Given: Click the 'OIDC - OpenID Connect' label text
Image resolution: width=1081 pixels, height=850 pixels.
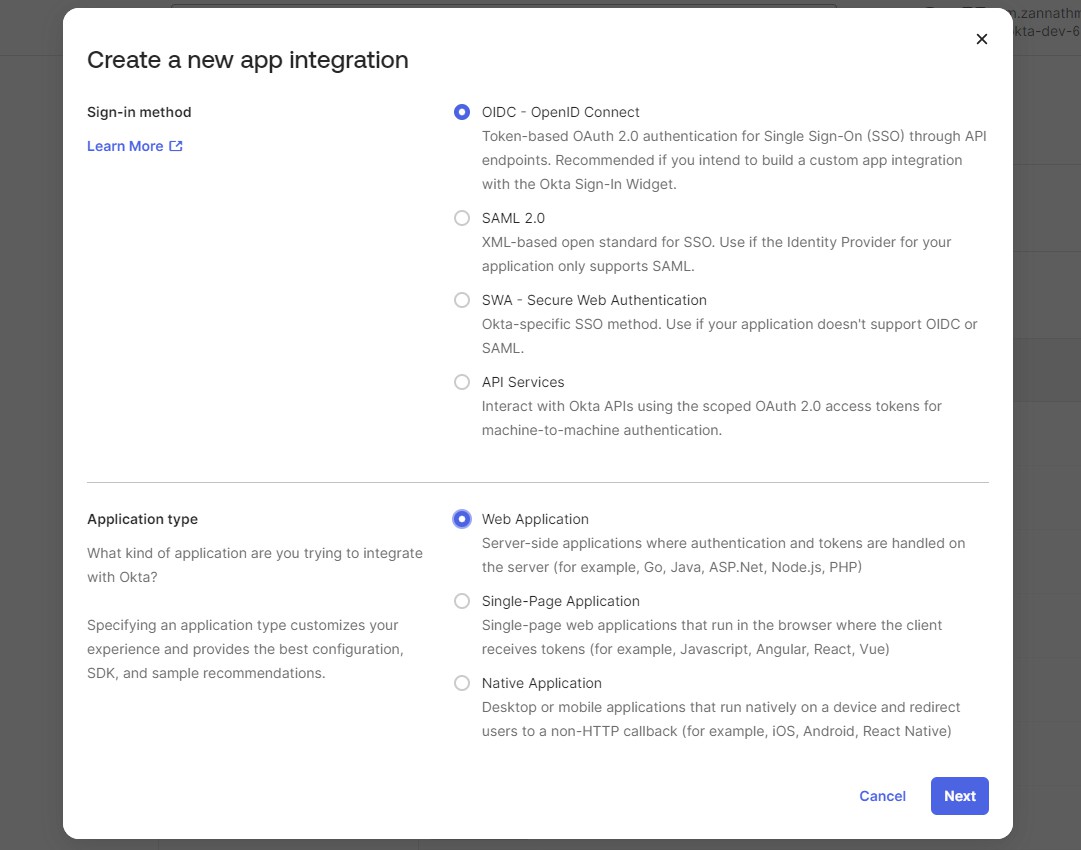Looking at the screenshot, I should (x=560, y=112).
